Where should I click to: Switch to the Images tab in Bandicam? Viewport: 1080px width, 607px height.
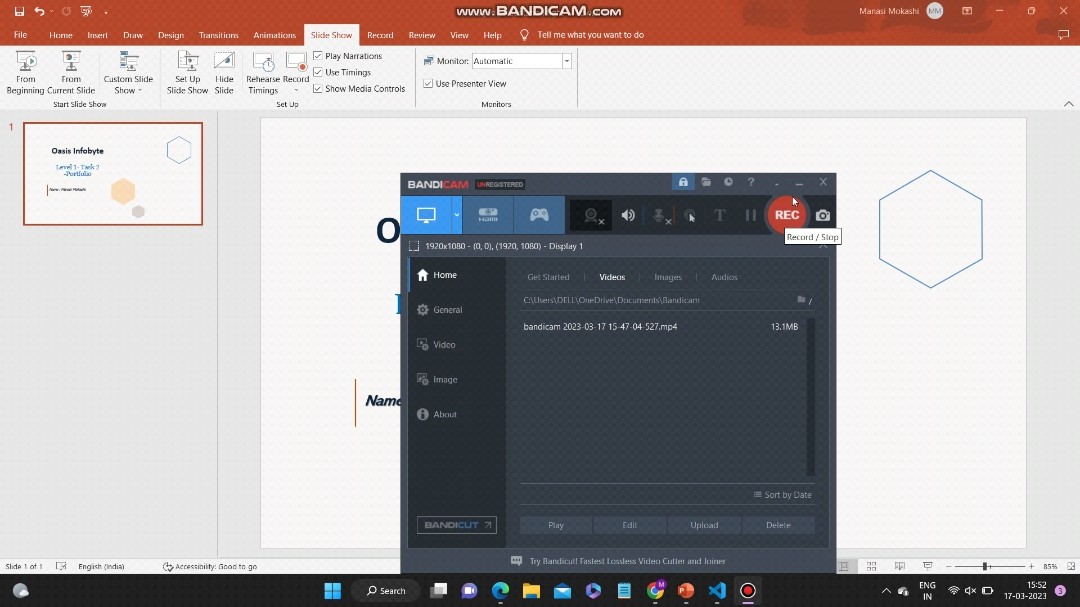pyautogui.click(x=667, y=277)
